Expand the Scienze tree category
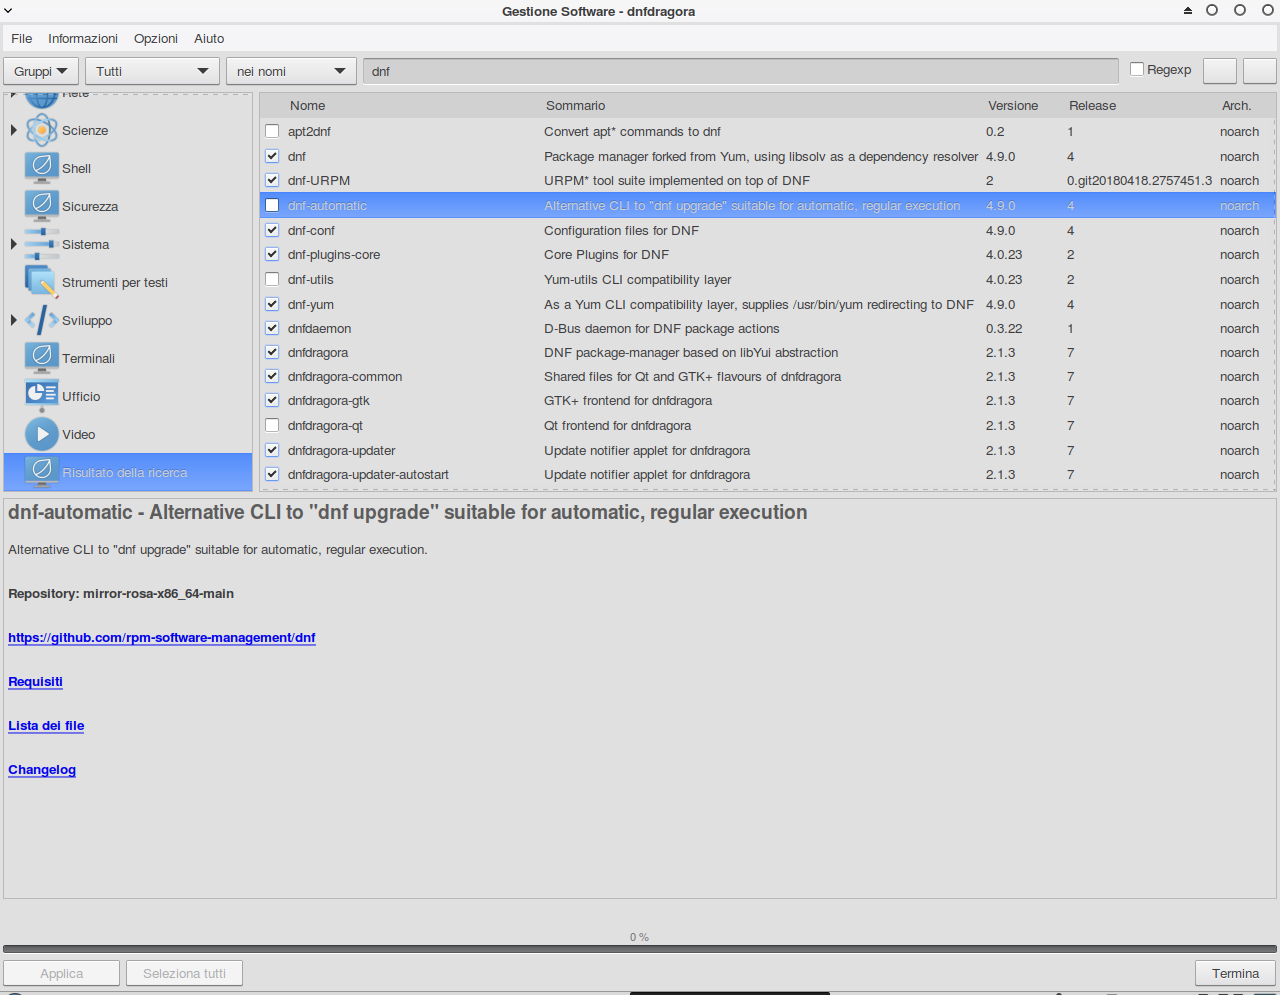This screenshot has height=995, width=1280. click(x=14, y=130)
